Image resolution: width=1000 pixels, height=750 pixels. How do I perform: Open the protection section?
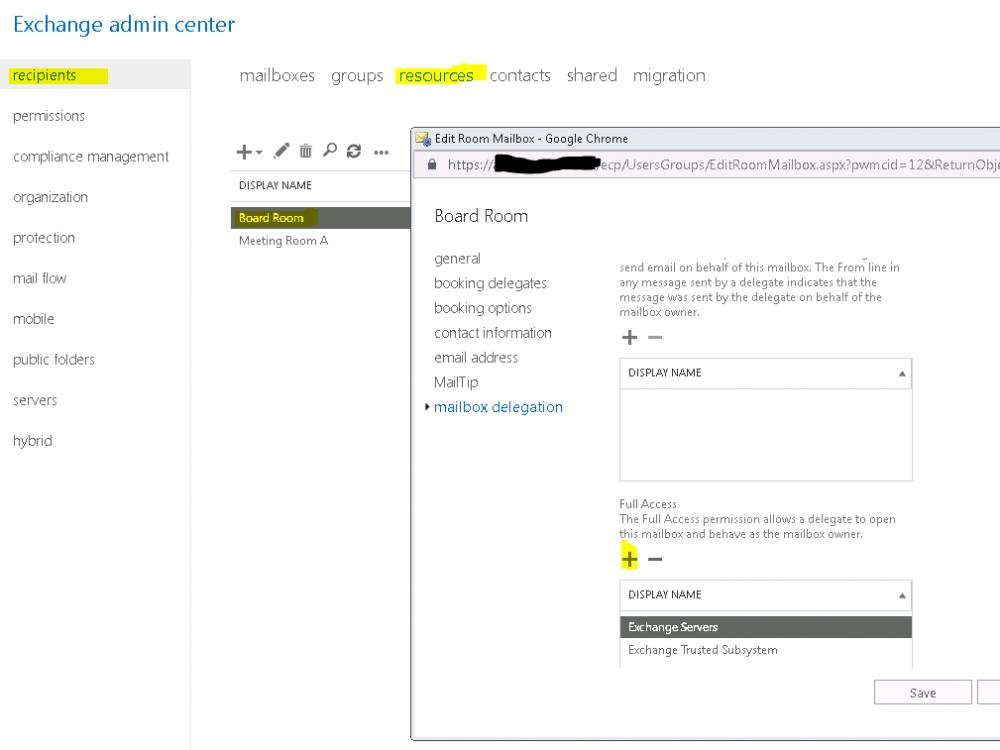pos(44,238)
